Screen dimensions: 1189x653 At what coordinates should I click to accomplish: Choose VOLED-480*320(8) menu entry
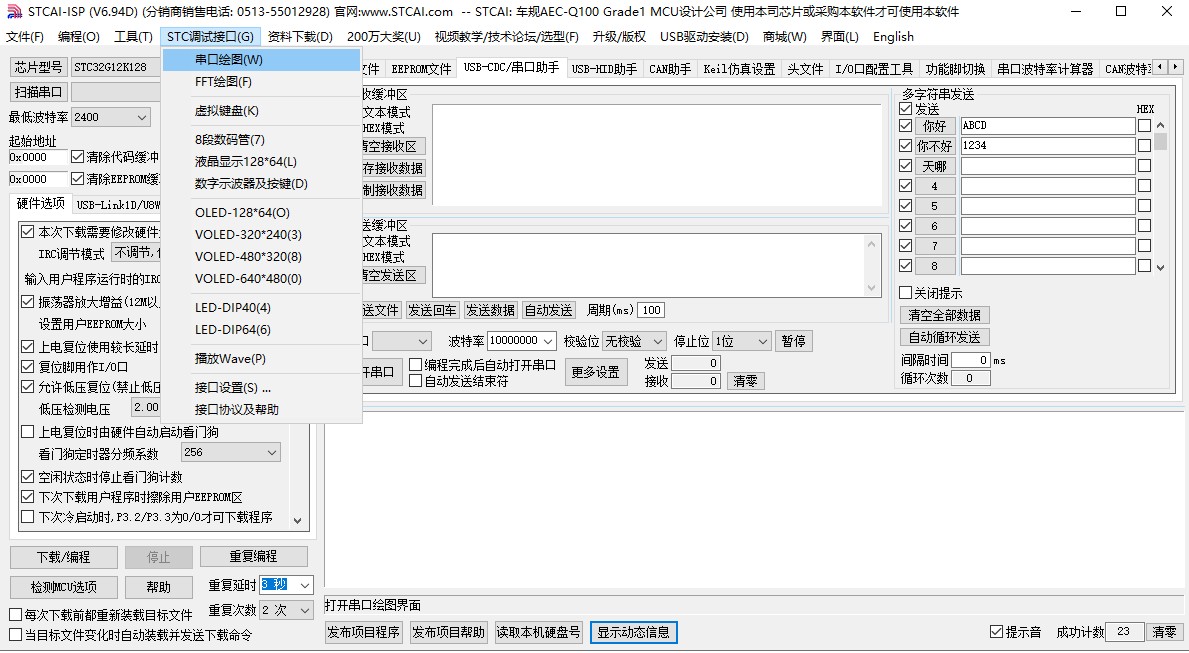(261, 256)
